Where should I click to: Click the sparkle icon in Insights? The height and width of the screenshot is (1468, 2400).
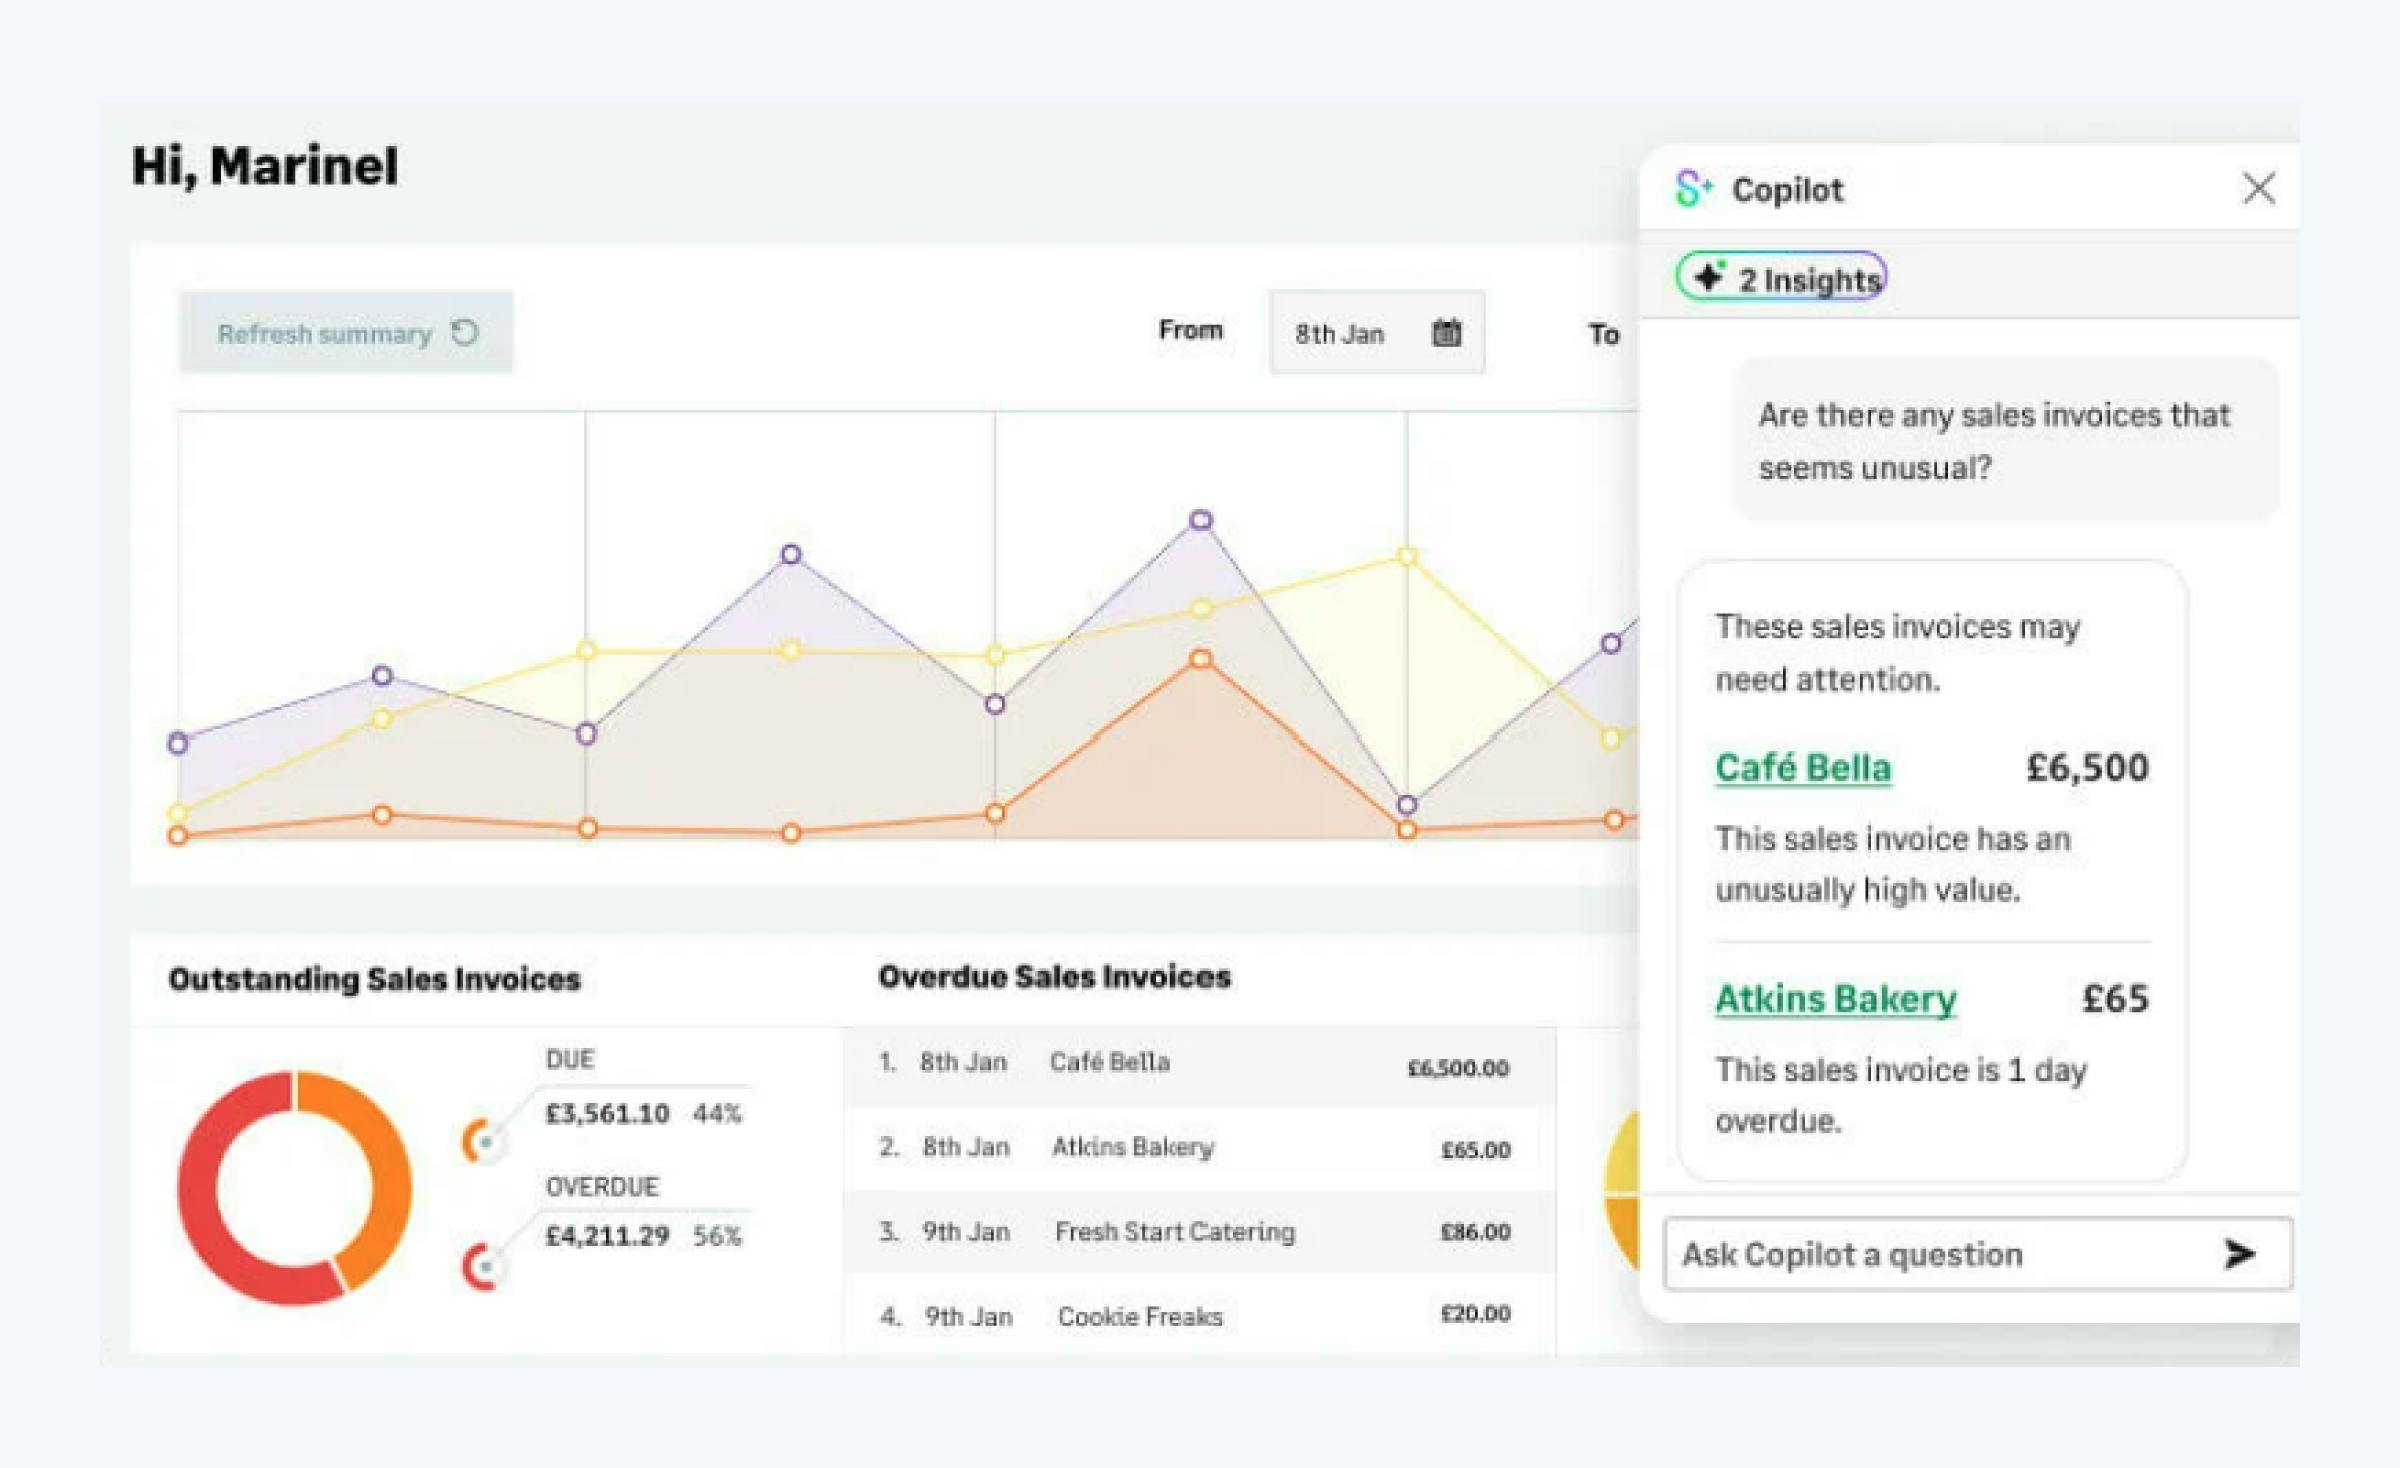[1709, 276]
